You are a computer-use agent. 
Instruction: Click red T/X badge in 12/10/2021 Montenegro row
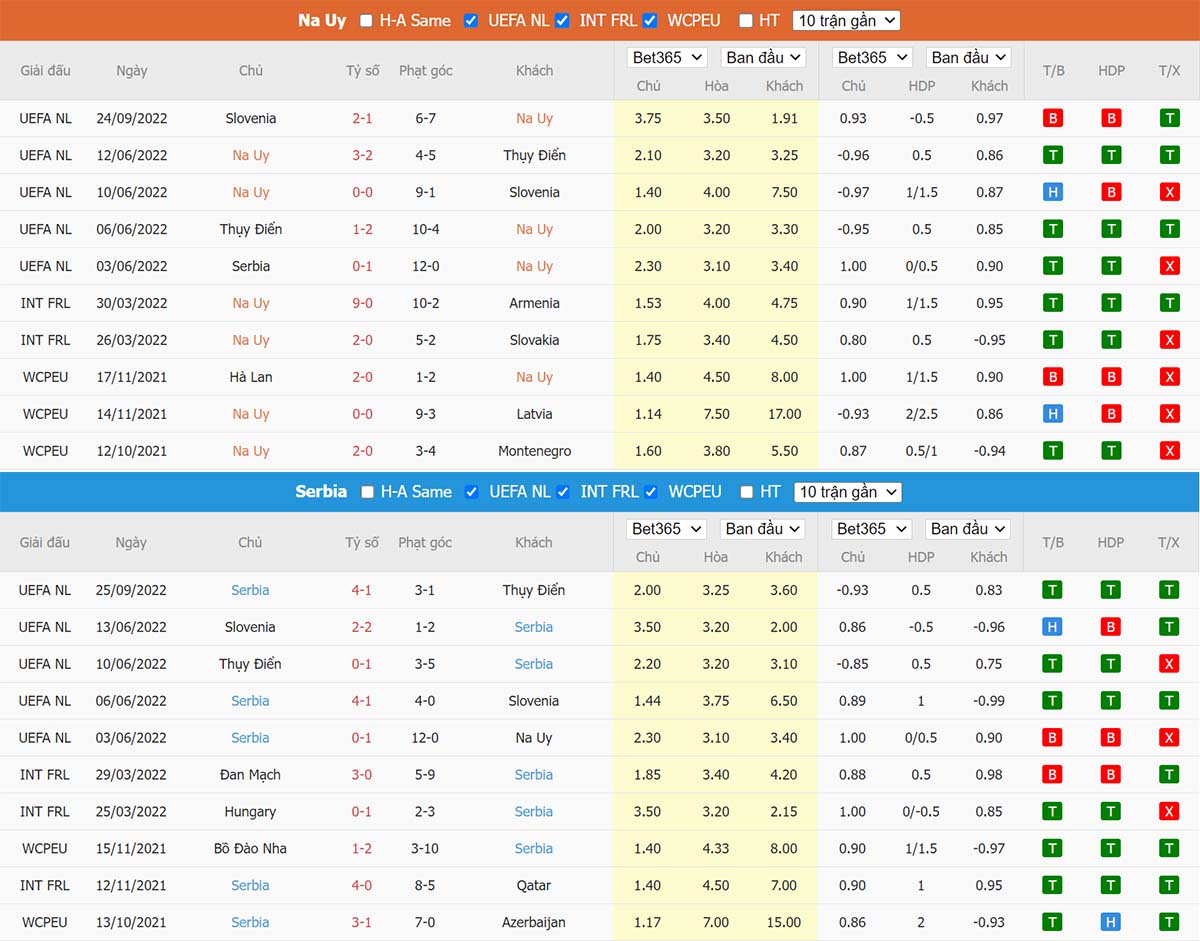pyautogui.click(x=1169, y=451)
